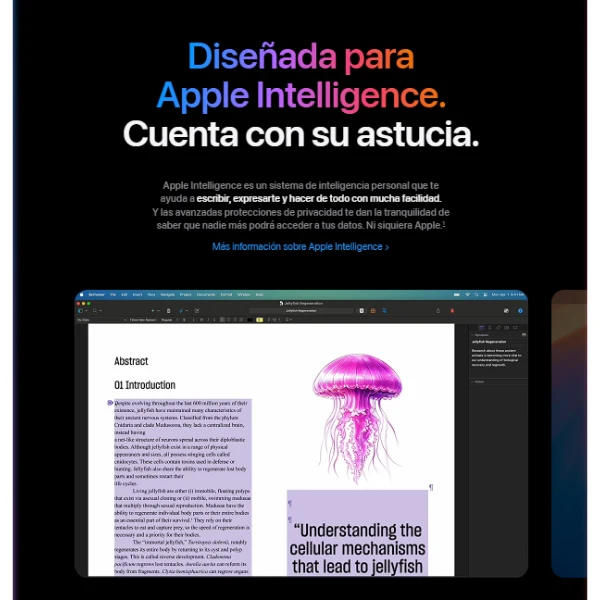
Task: Click the partially visible next slide card
Action: (569, 434)
